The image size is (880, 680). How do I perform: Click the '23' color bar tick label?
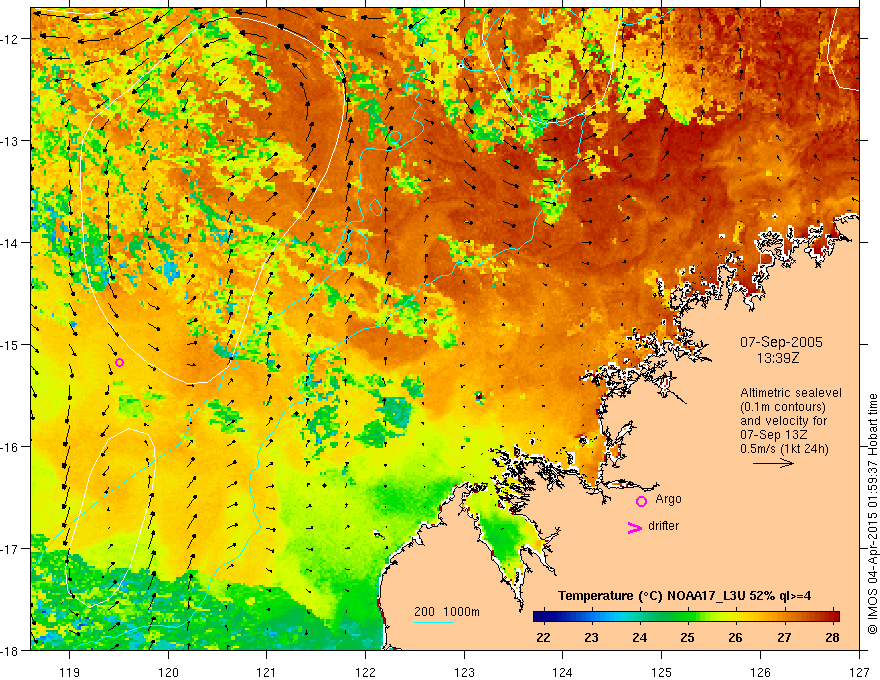(592, 637)
